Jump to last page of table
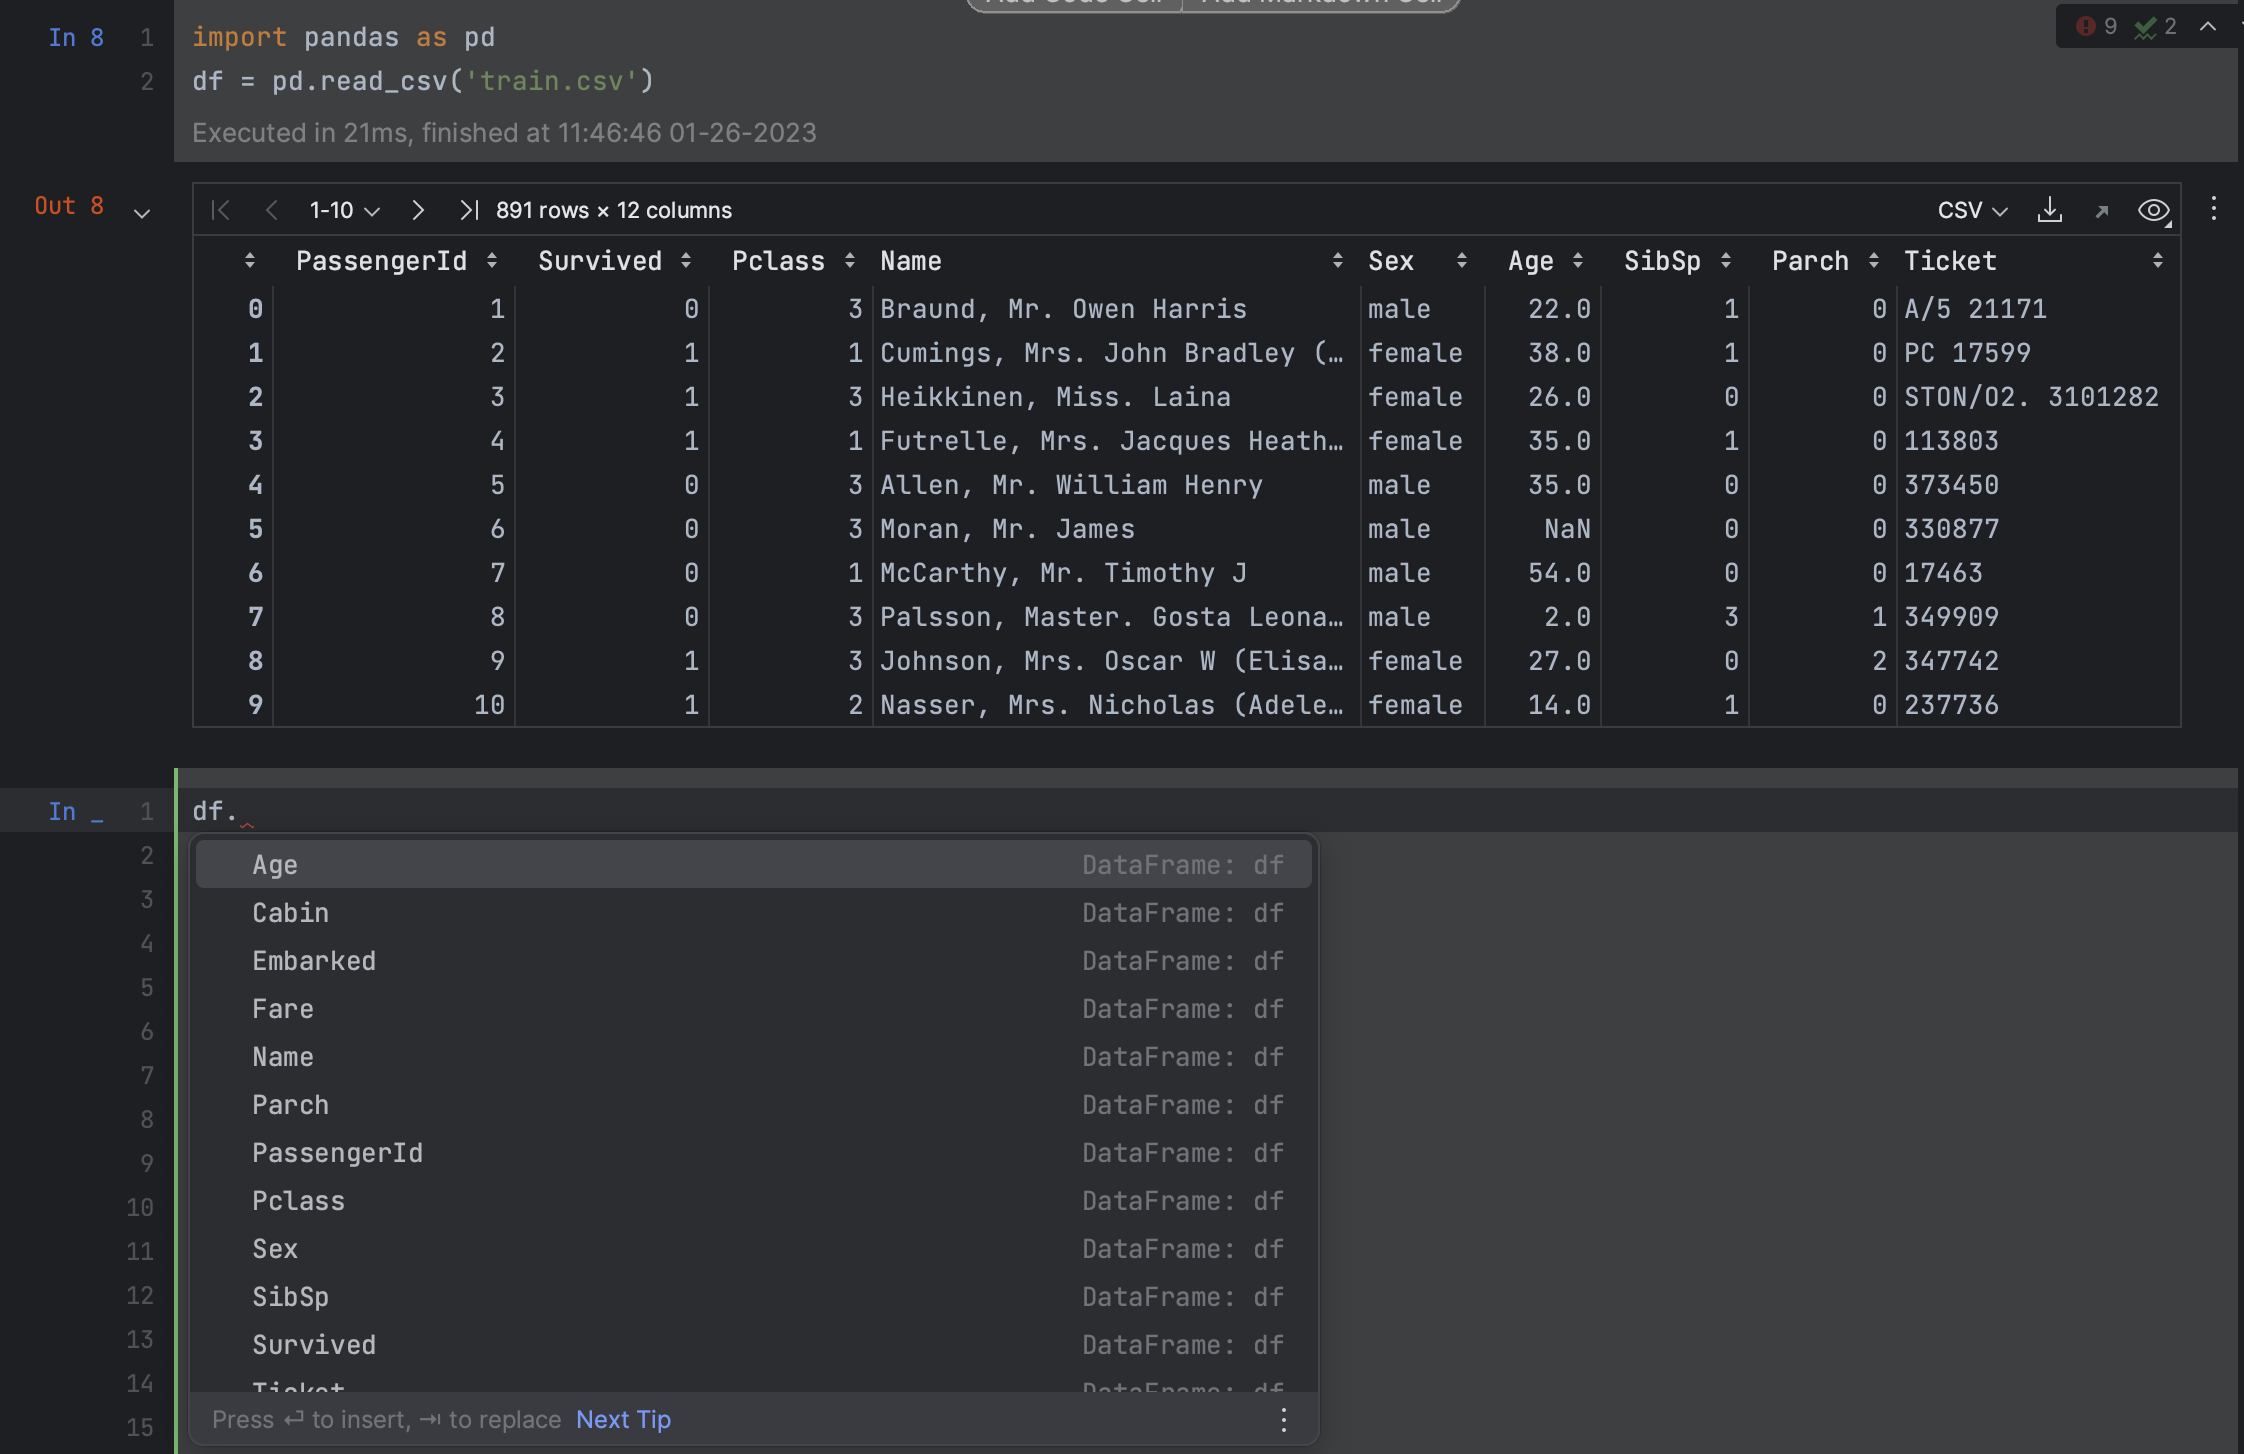Viewport: 2244px width, 1454px height. tap(469, 210)
